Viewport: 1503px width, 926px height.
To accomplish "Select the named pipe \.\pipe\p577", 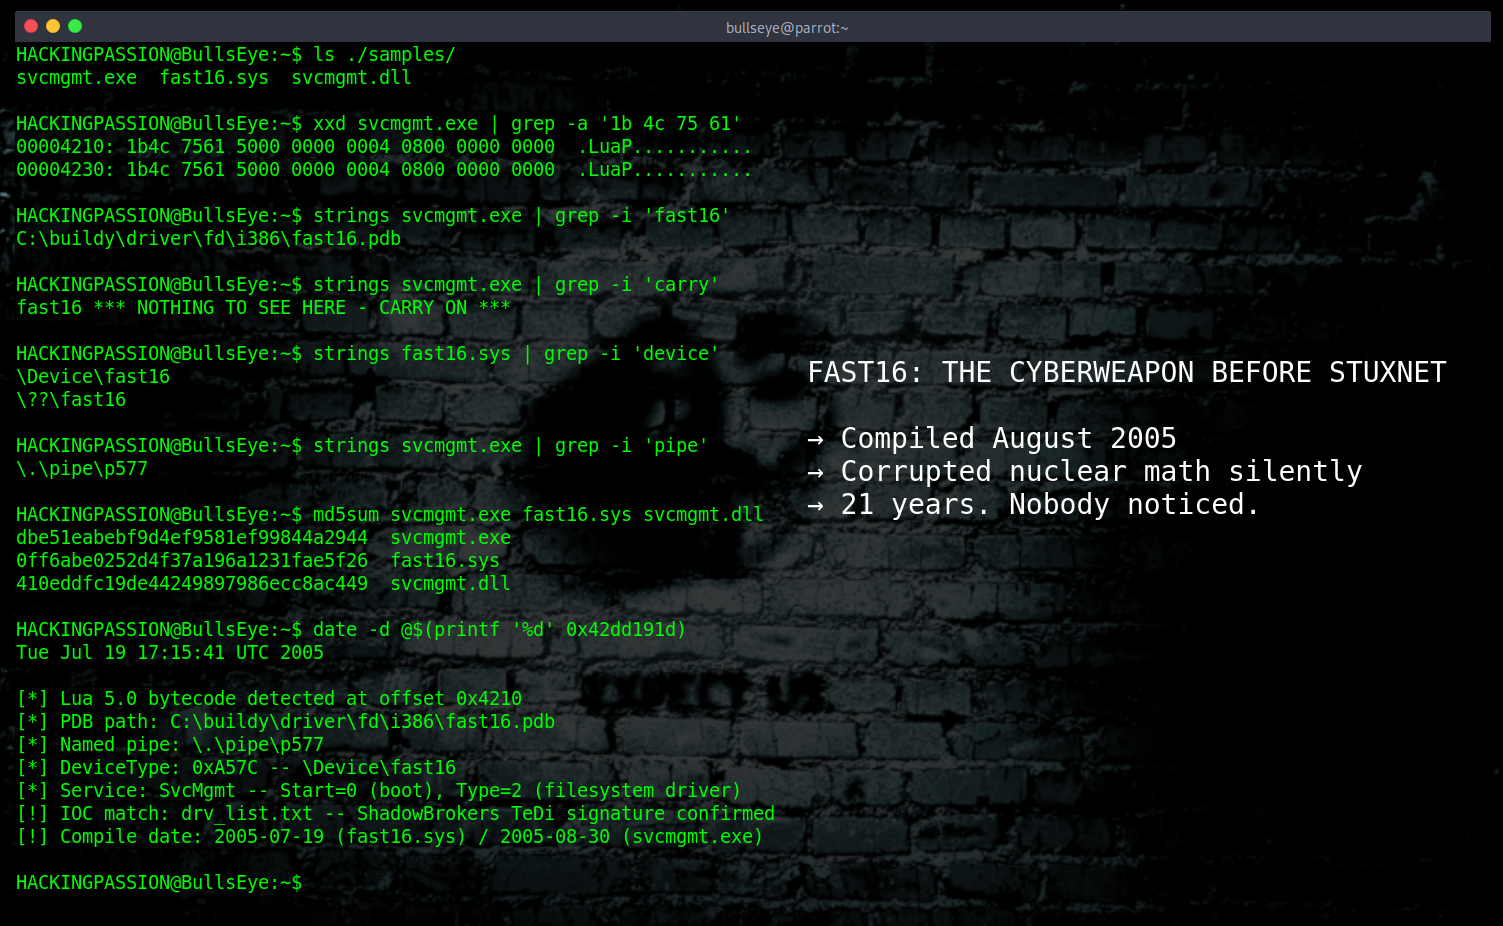I will 81,467.
